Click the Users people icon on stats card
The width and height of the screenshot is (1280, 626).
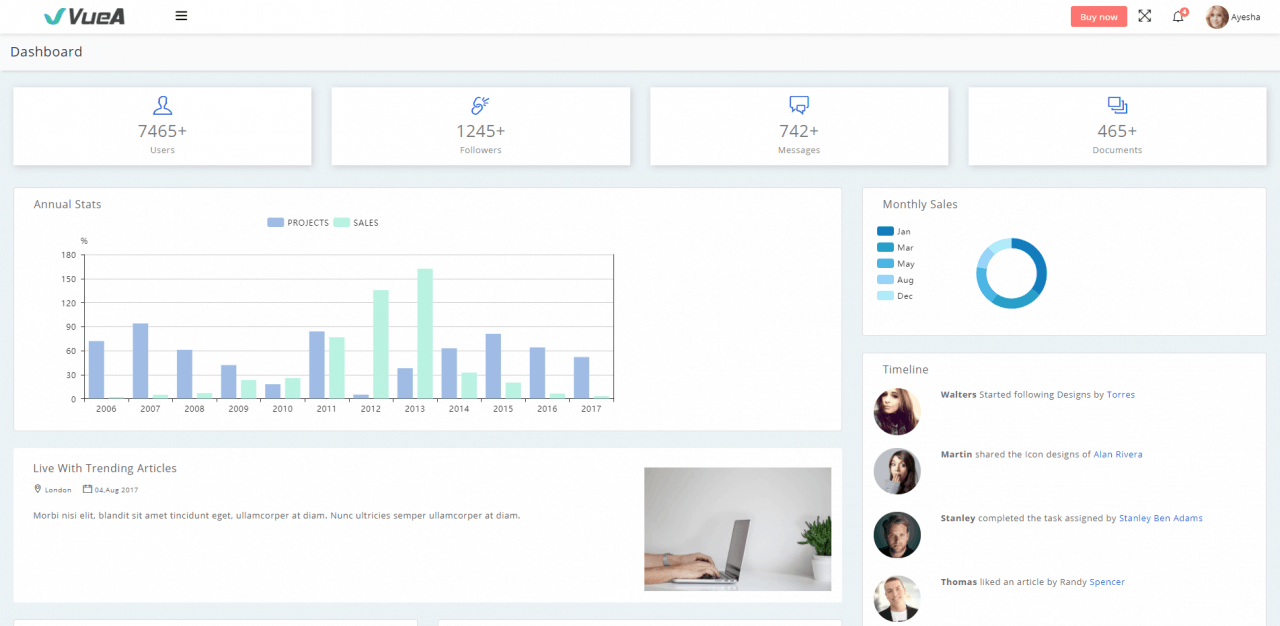[x=162, y=104]
